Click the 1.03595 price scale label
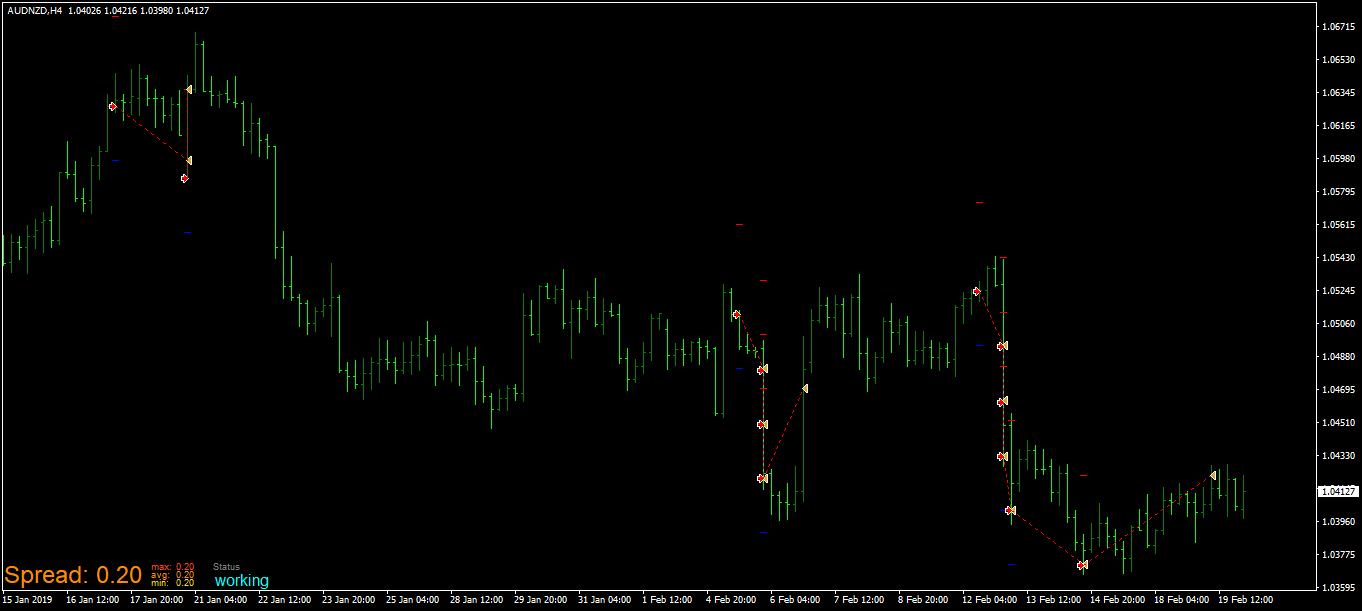The image size is (1362, 611). tap(1338, 588)
